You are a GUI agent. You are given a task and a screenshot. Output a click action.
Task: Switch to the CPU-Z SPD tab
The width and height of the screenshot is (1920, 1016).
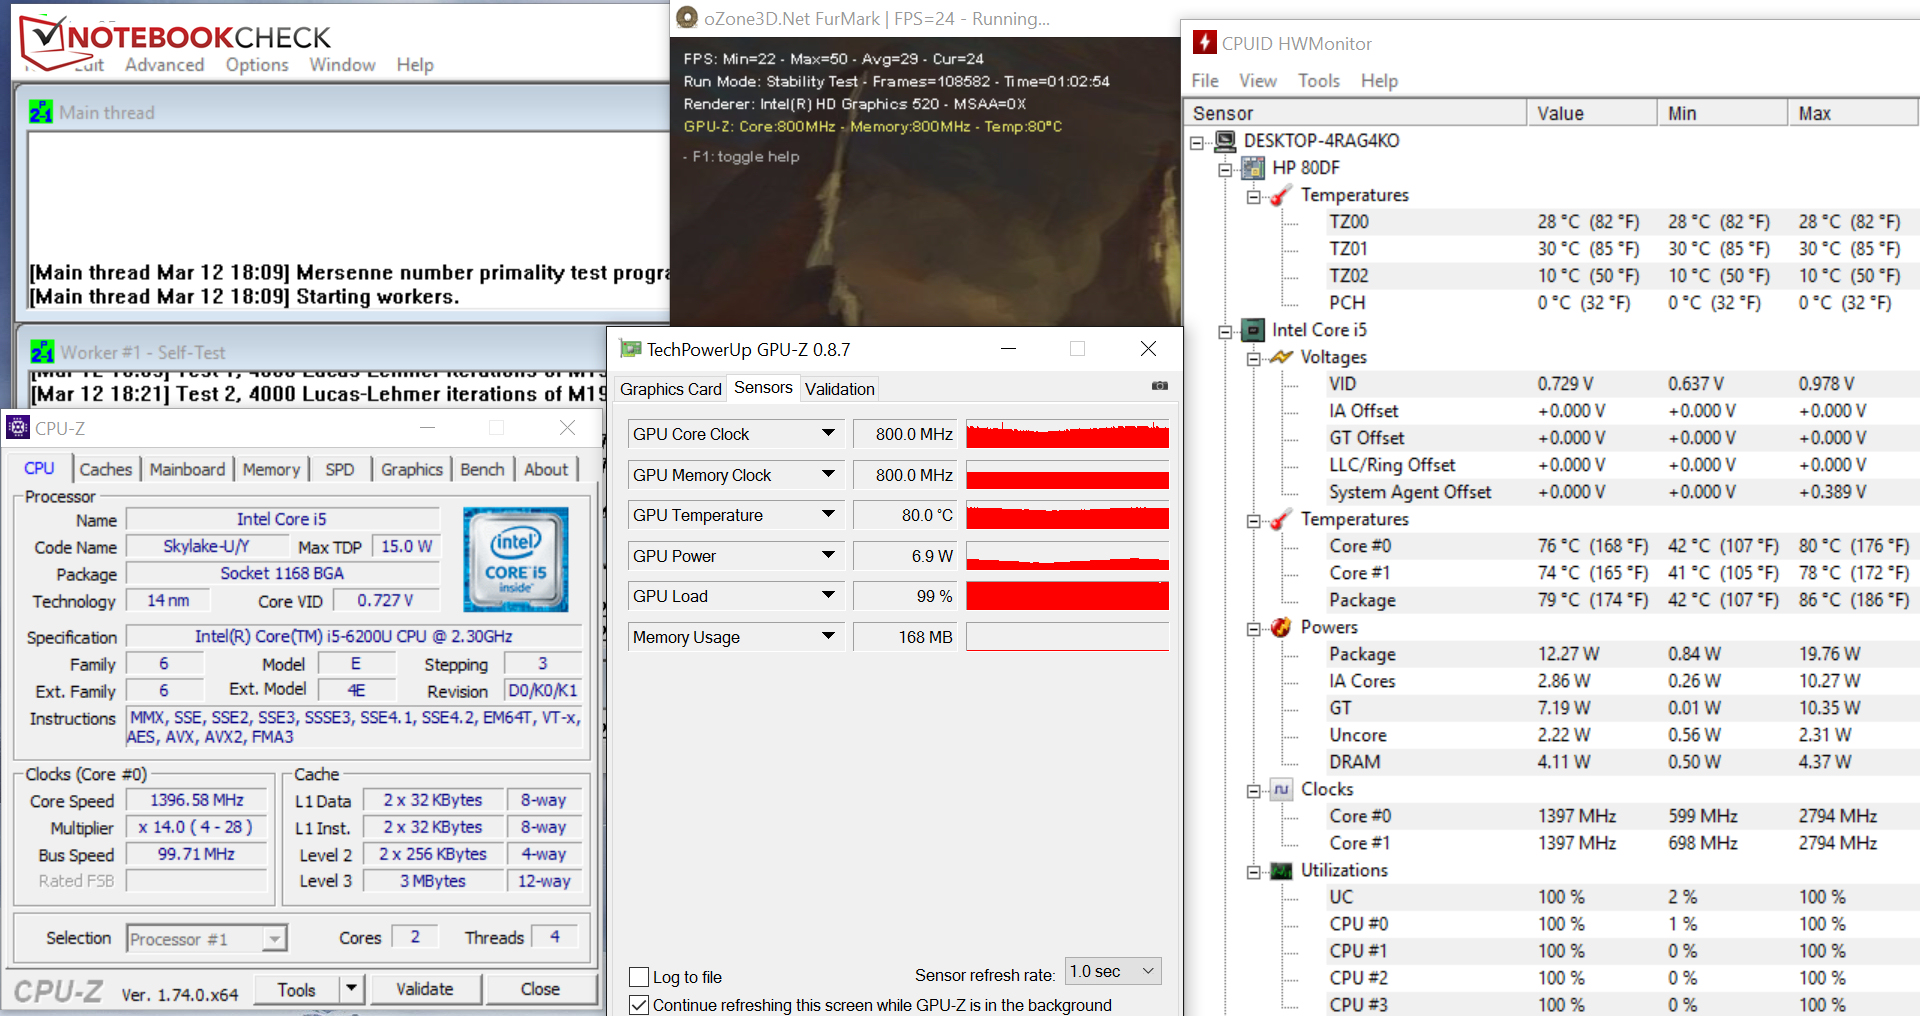pyautogui.click(x=340, y=469)
